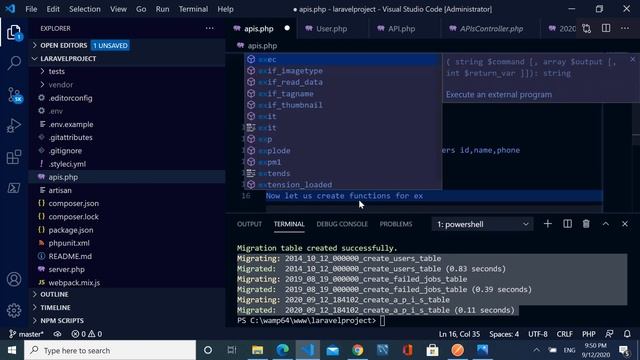Image resolution: width=640 pixels, height=360 pixels.
Task: Open .env.example in the explorer
Action: [127, 124]
